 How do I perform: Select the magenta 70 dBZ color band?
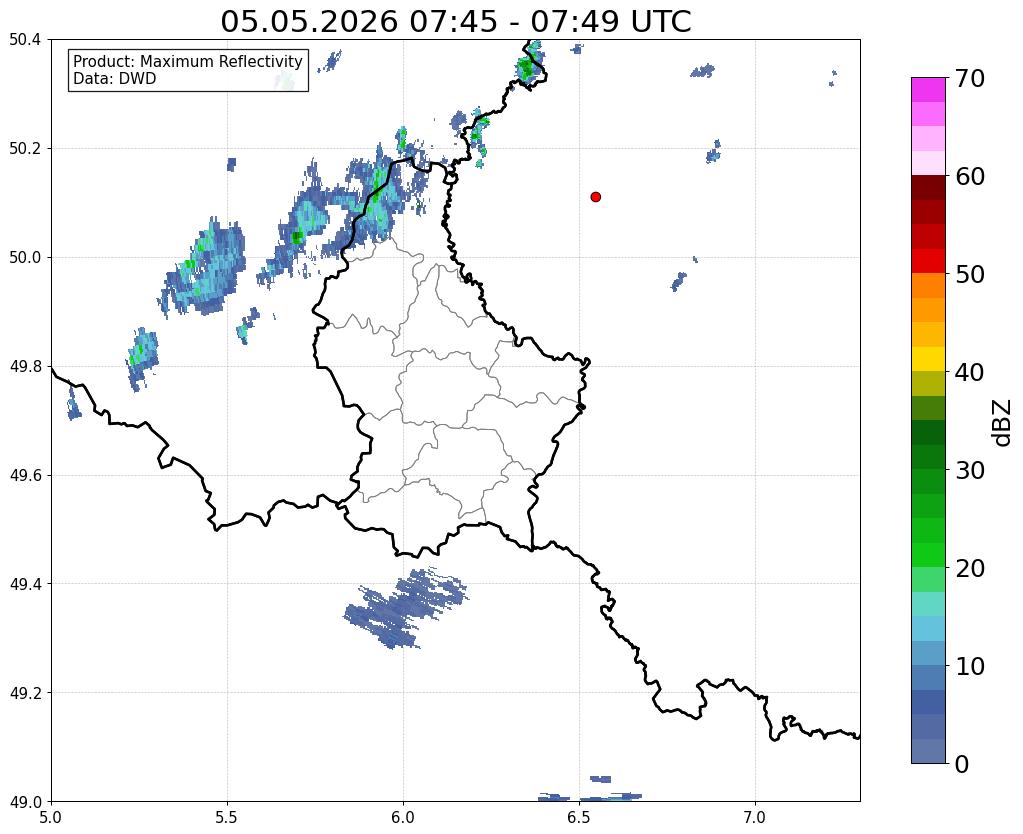click(x=928, y=90)
